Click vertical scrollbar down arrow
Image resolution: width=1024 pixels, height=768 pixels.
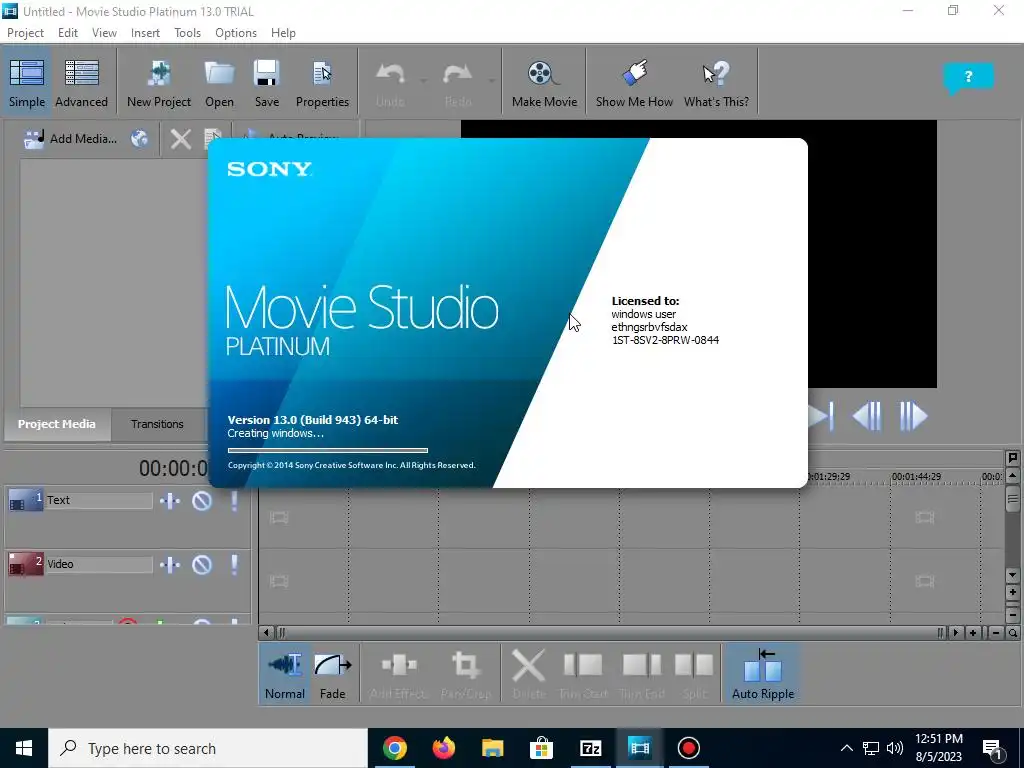(1012, 575)
